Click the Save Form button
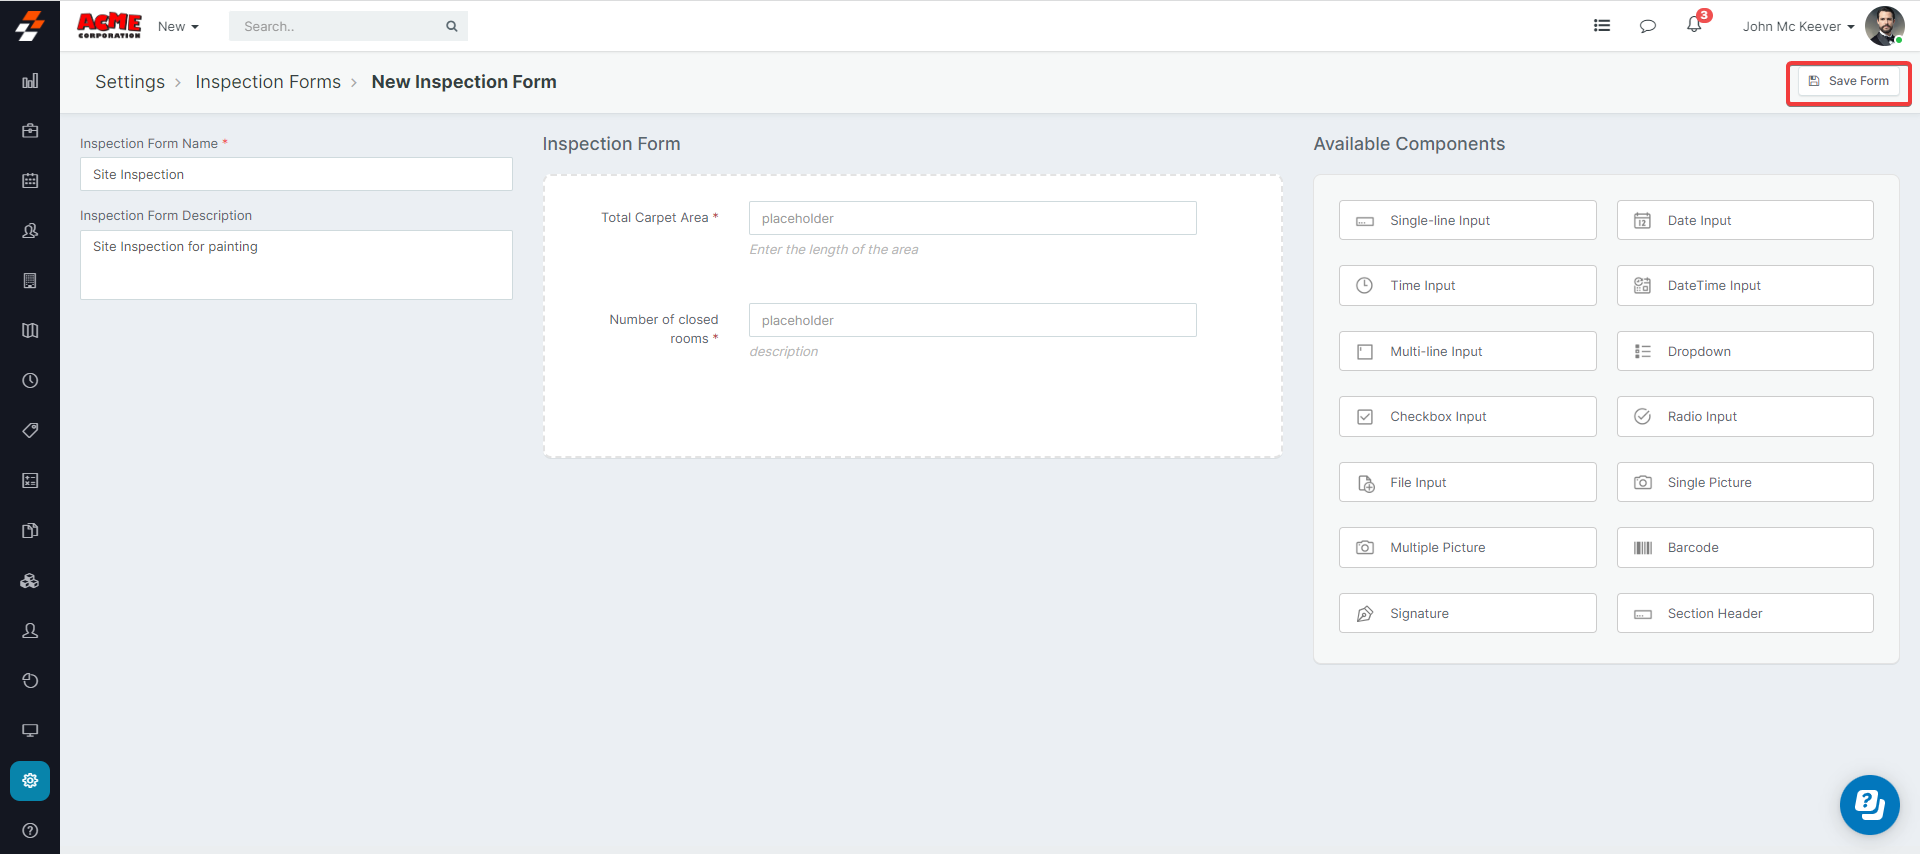 [x=1848, y=82]
